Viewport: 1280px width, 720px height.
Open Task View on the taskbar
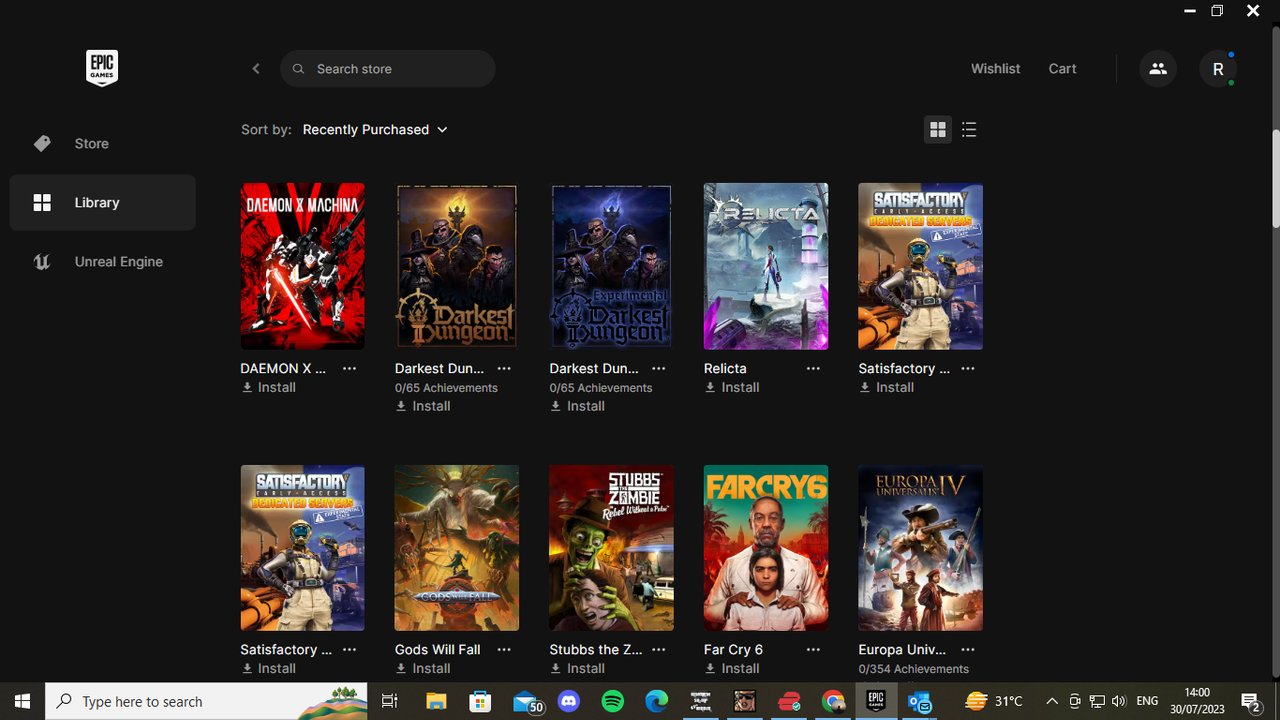(390, 701)
